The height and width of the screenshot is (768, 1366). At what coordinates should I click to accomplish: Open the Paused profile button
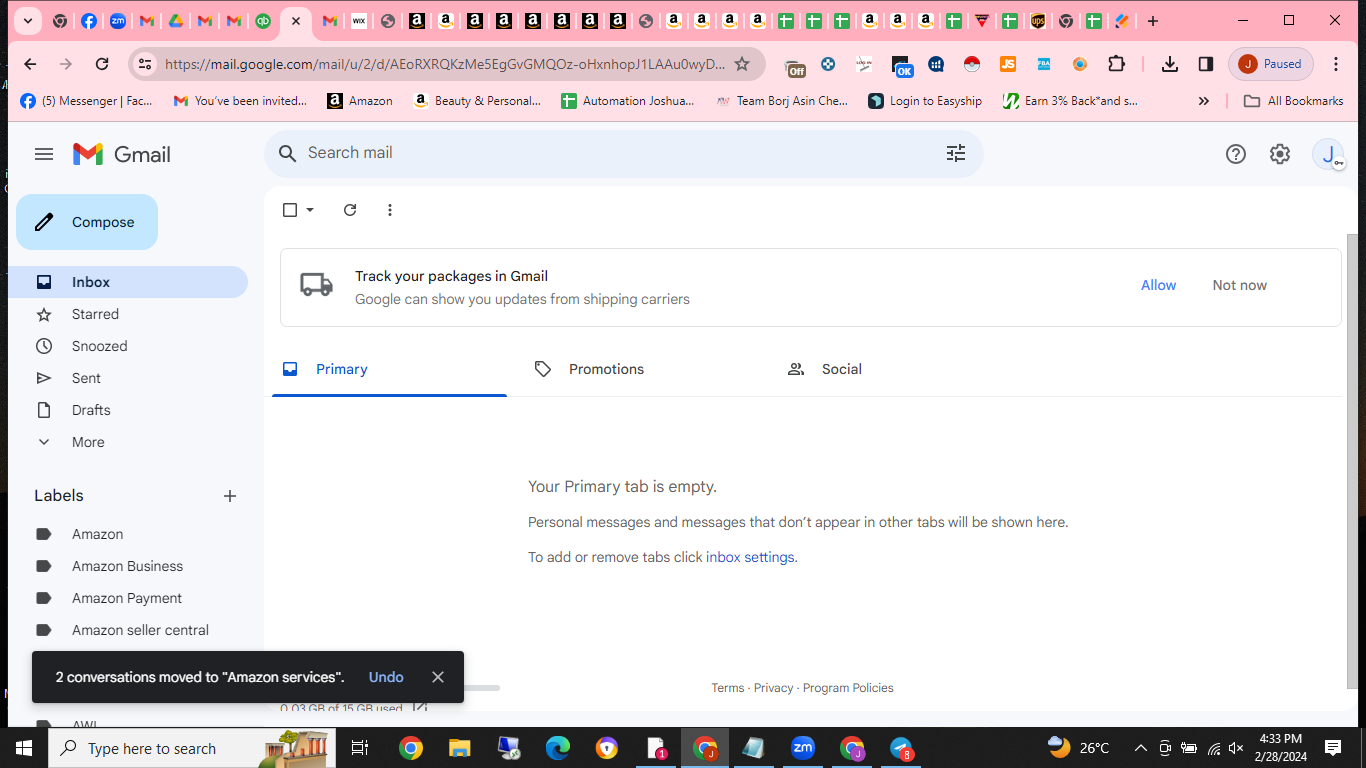click(x=1271, y=64)
